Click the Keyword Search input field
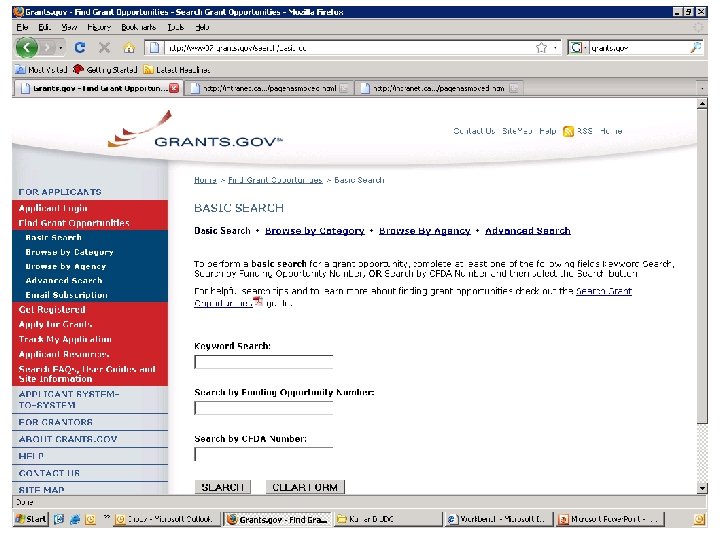The height and width of the screenshot is (540, 720). [264, 362]
